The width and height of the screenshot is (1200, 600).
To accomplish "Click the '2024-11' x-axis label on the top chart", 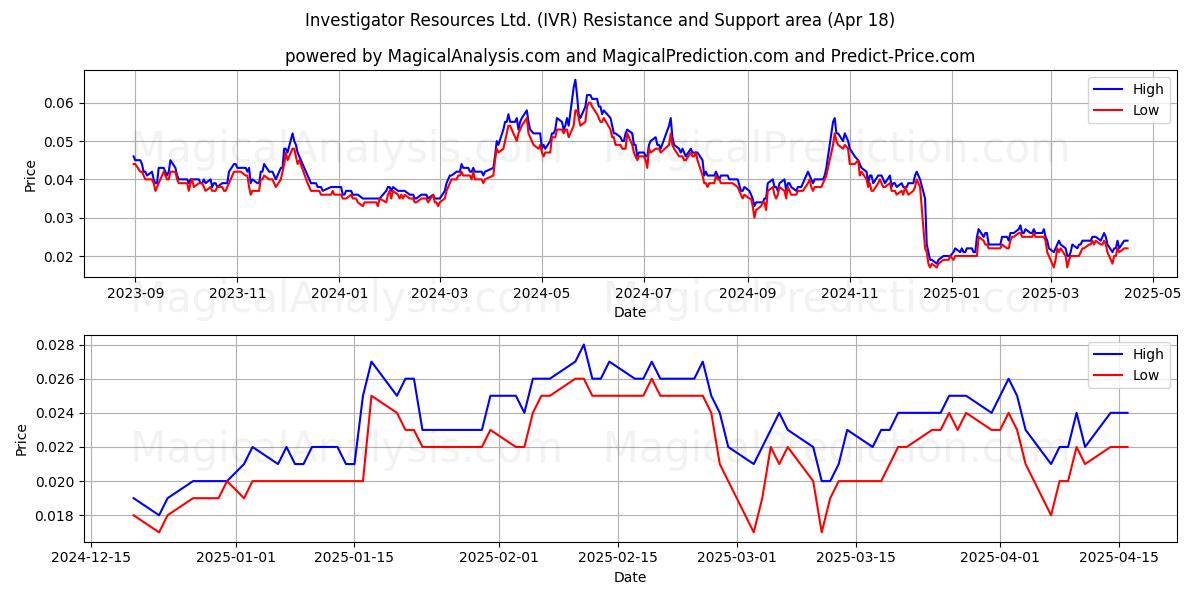I will (849, 294).
